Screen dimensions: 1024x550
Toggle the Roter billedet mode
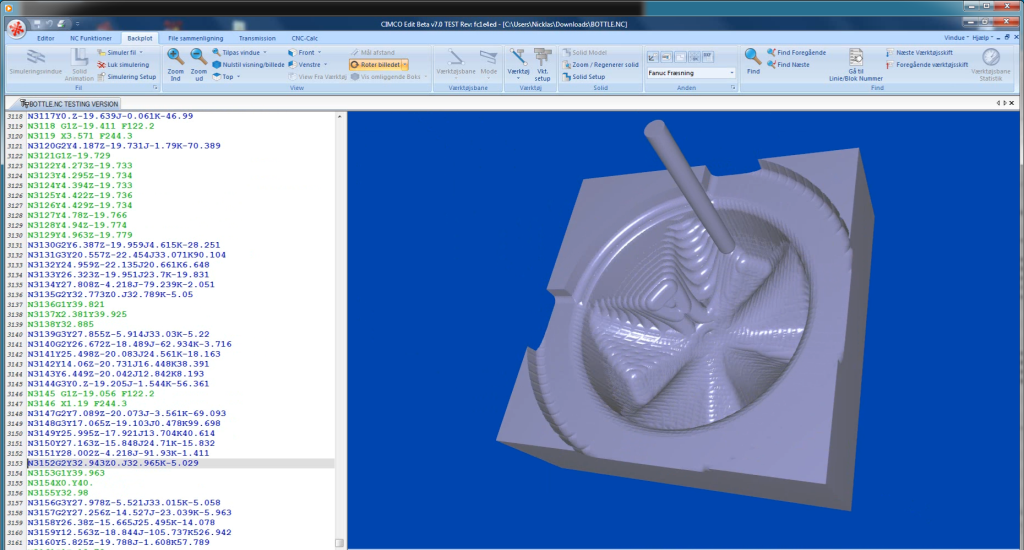click(376, 64)
